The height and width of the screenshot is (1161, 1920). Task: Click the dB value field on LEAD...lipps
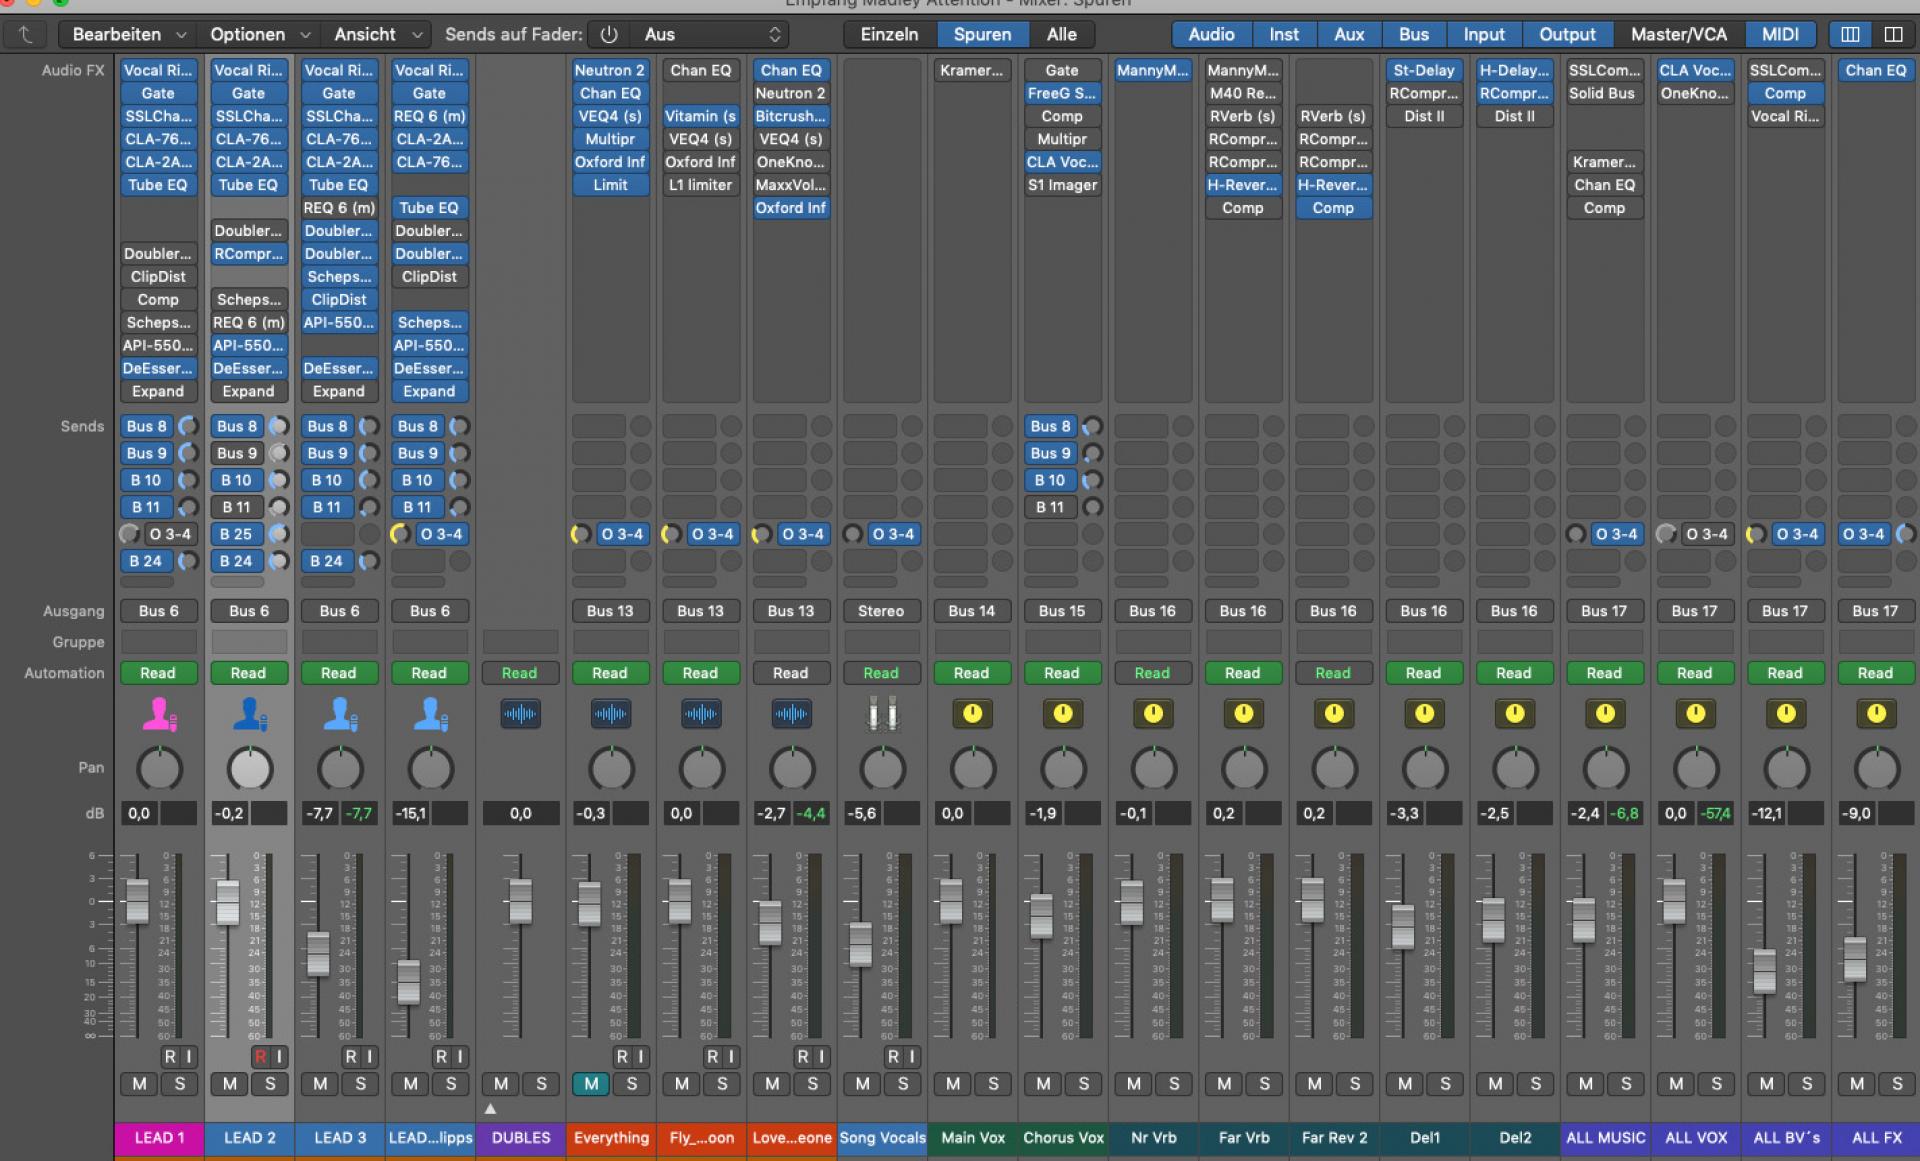410,813
